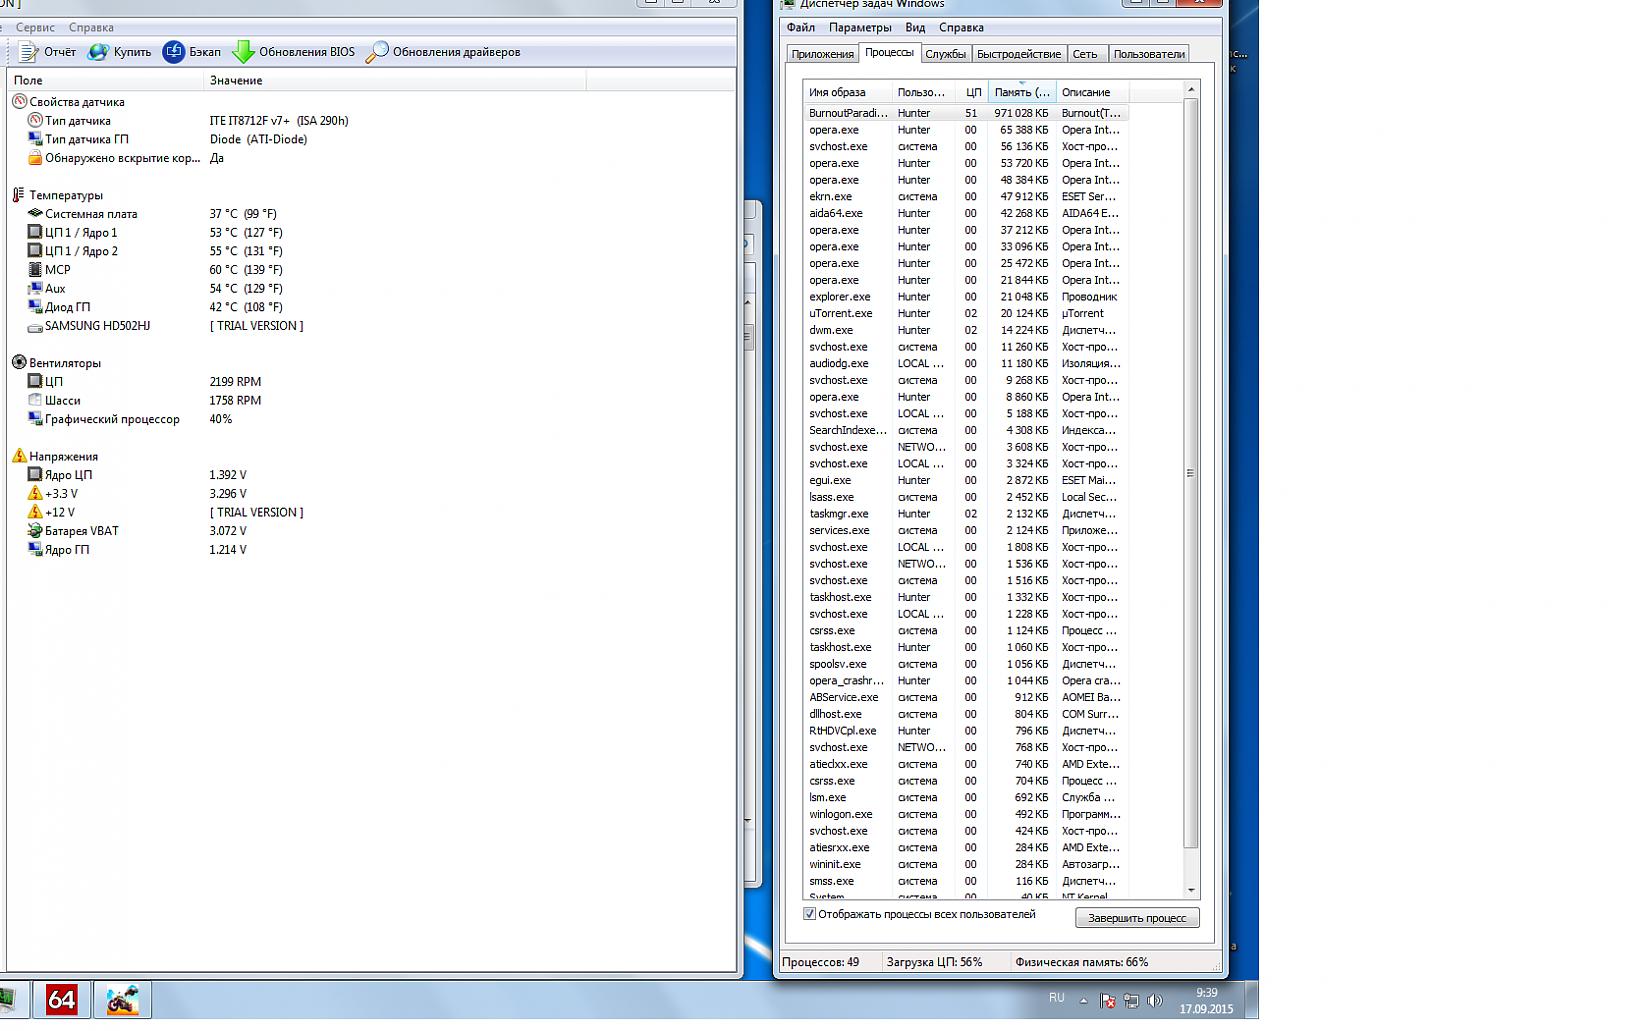Click the magnifier Обновления драйверов icon
This screenshot has width=1650, height=1031.
tap(377, 52)
